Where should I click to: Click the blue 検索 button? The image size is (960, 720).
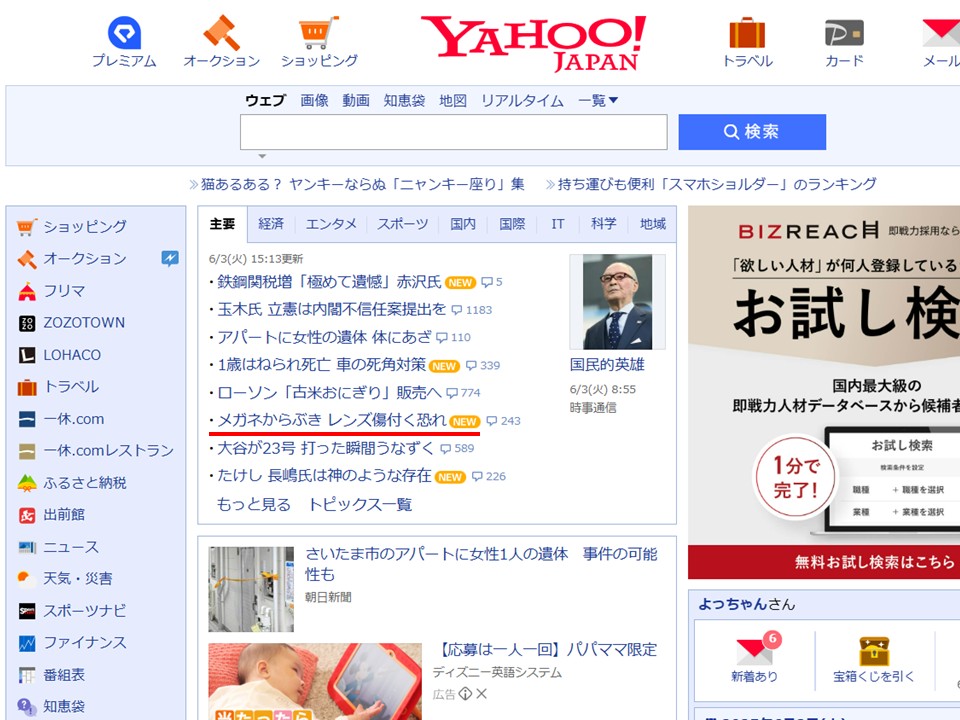click(752, 132)
